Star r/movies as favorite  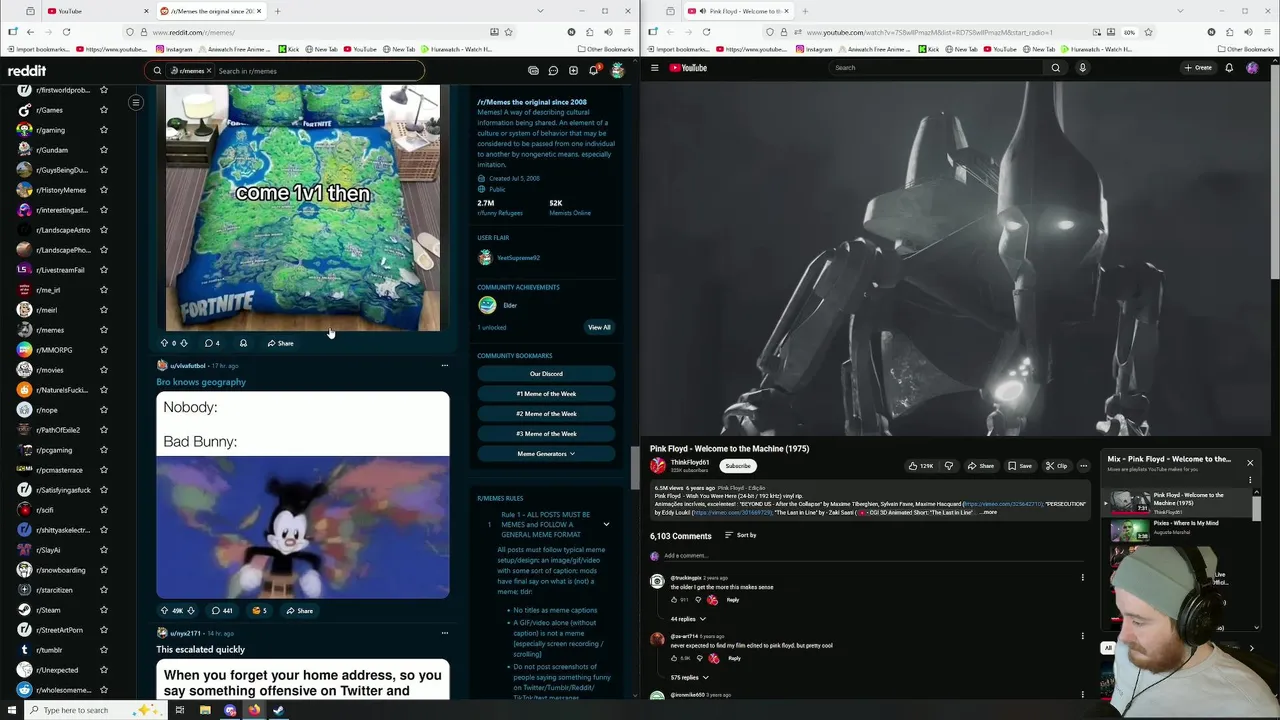pyautogui.click(x=103, y=370)
